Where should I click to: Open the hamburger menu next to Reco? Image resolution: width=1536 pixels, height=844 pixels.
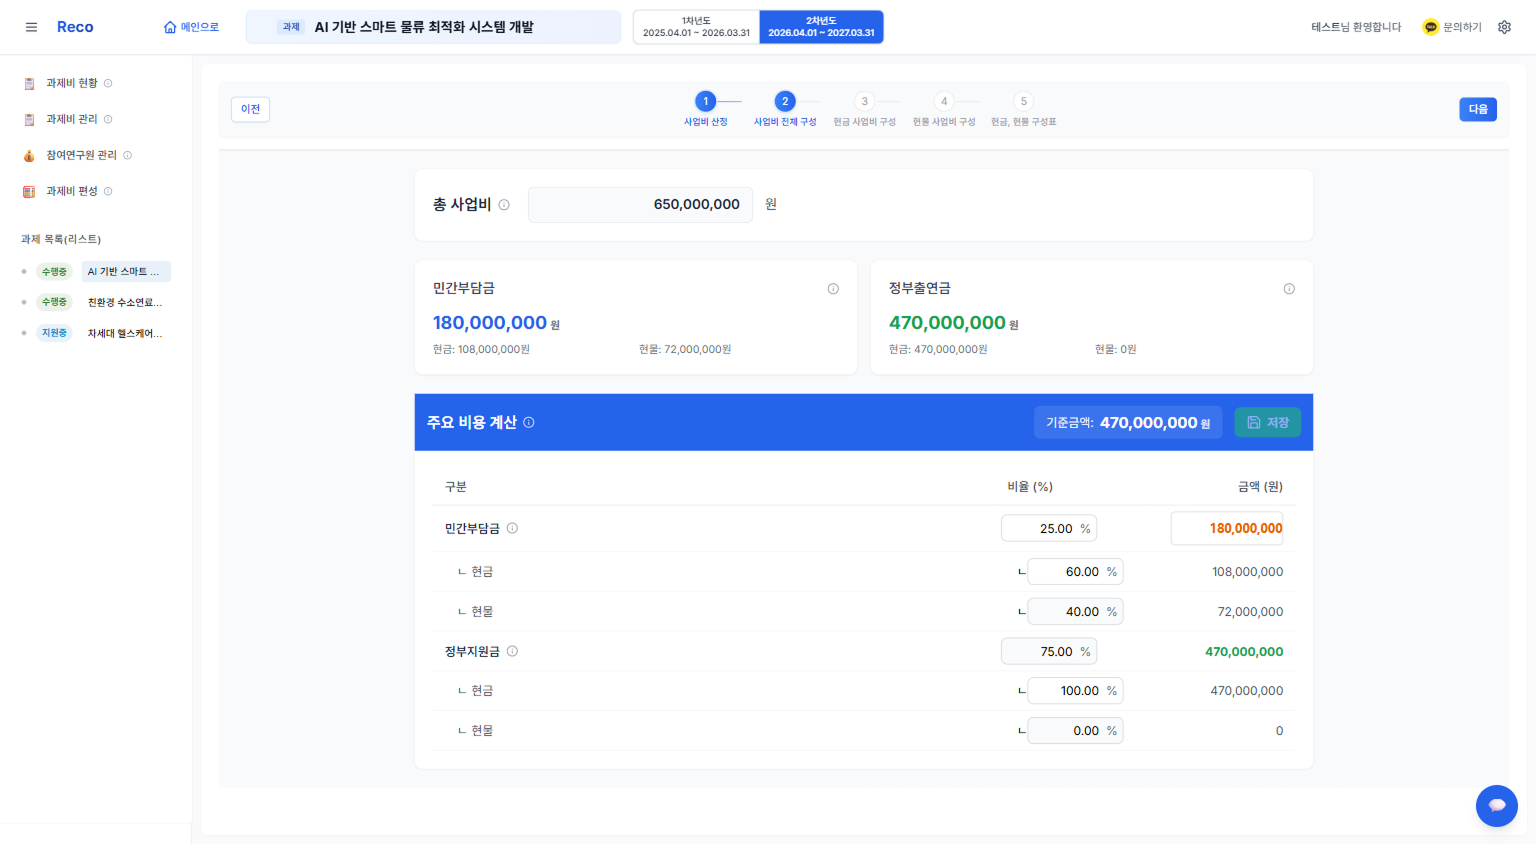point(31,27)
